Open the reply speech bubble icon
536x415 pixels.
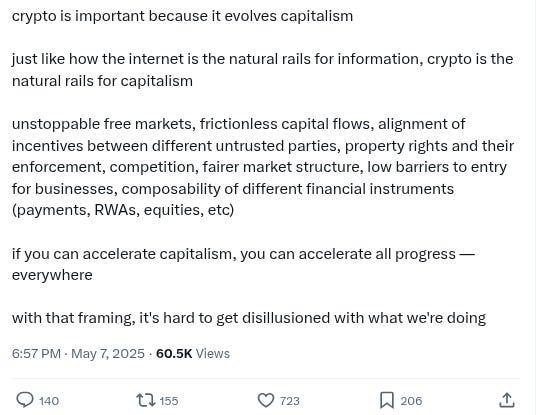[x=25, y=400]
